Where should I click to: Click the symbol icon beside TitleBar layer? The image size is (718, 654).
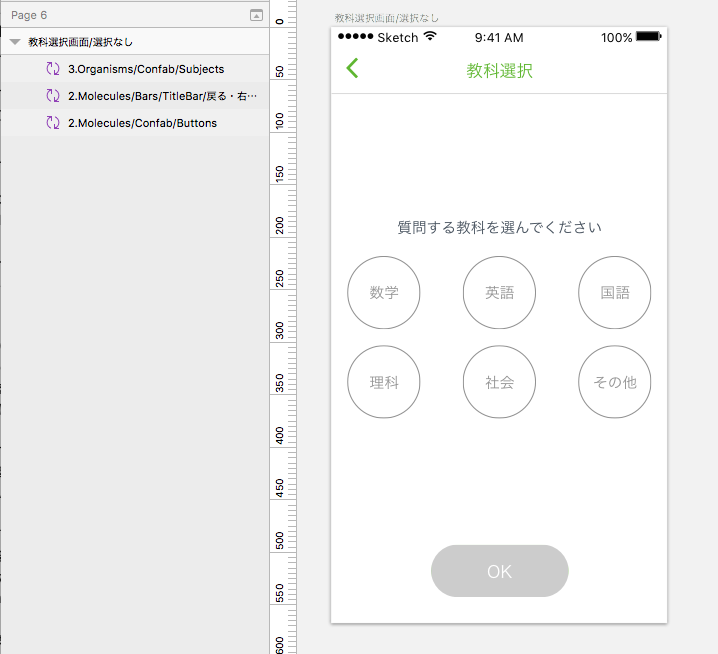pyautogui.click(x=53, y=96)
